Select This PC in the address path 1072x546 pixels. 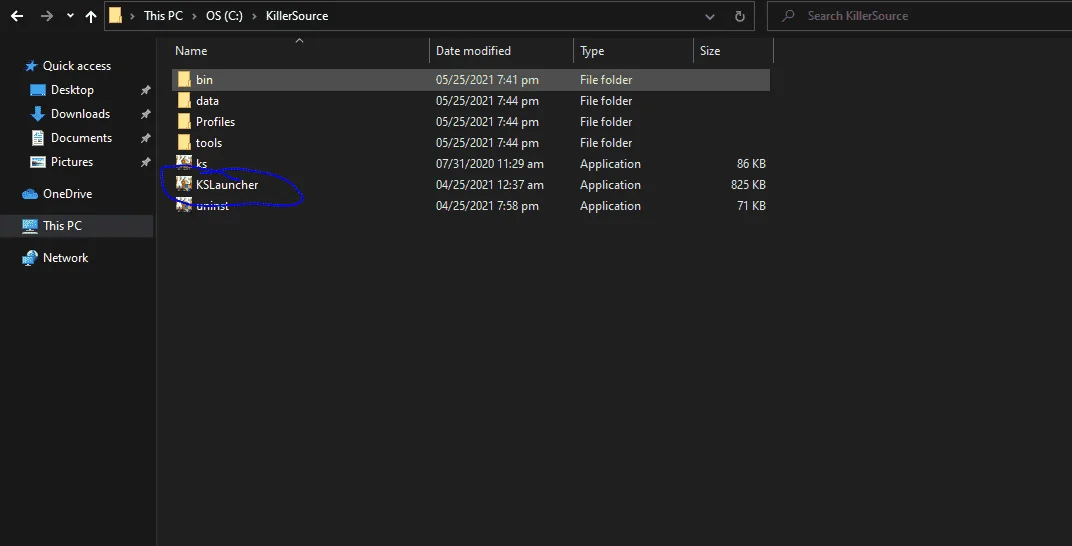click(163, 16)
